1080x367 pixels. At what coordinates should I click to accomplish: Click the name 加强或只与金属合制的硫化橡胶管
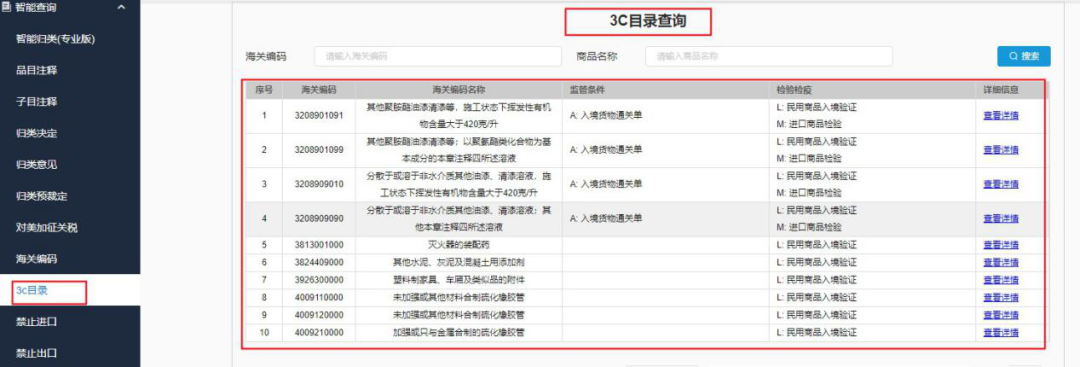pyautogui.click(x=459, y=333)
